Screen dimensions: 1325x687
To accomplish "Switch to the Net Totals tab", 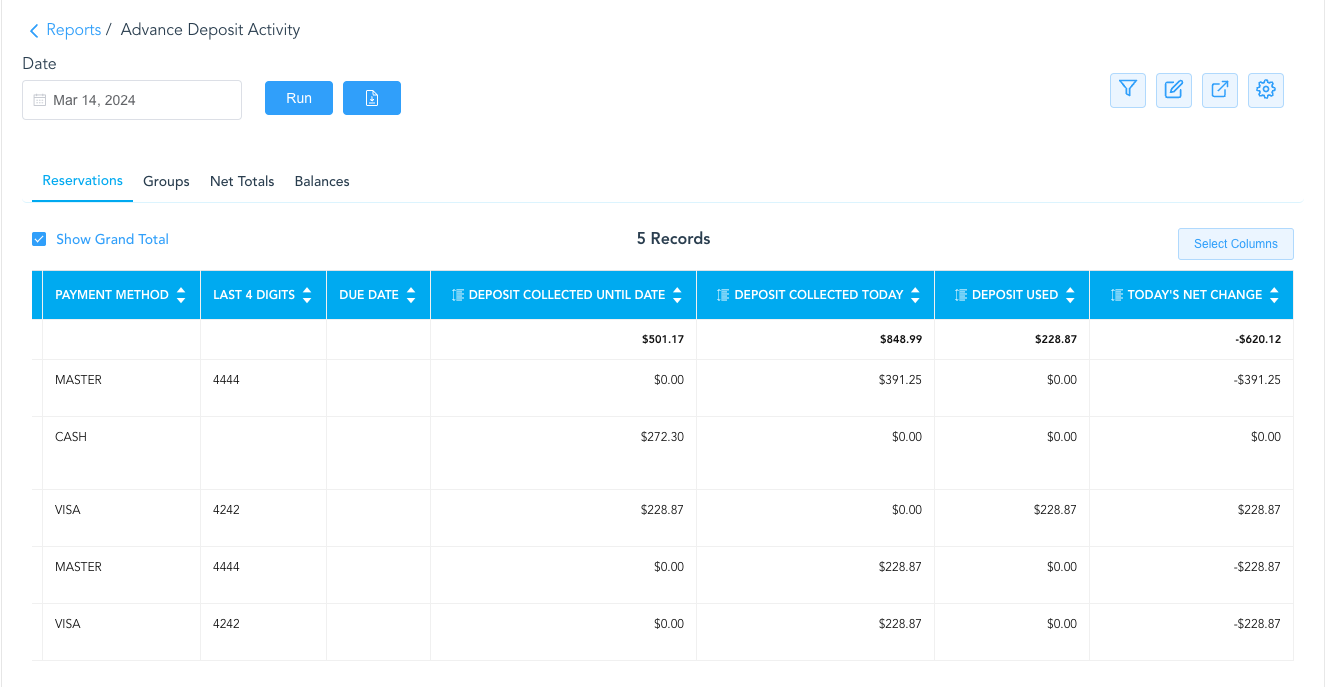I will pos(242,181).
